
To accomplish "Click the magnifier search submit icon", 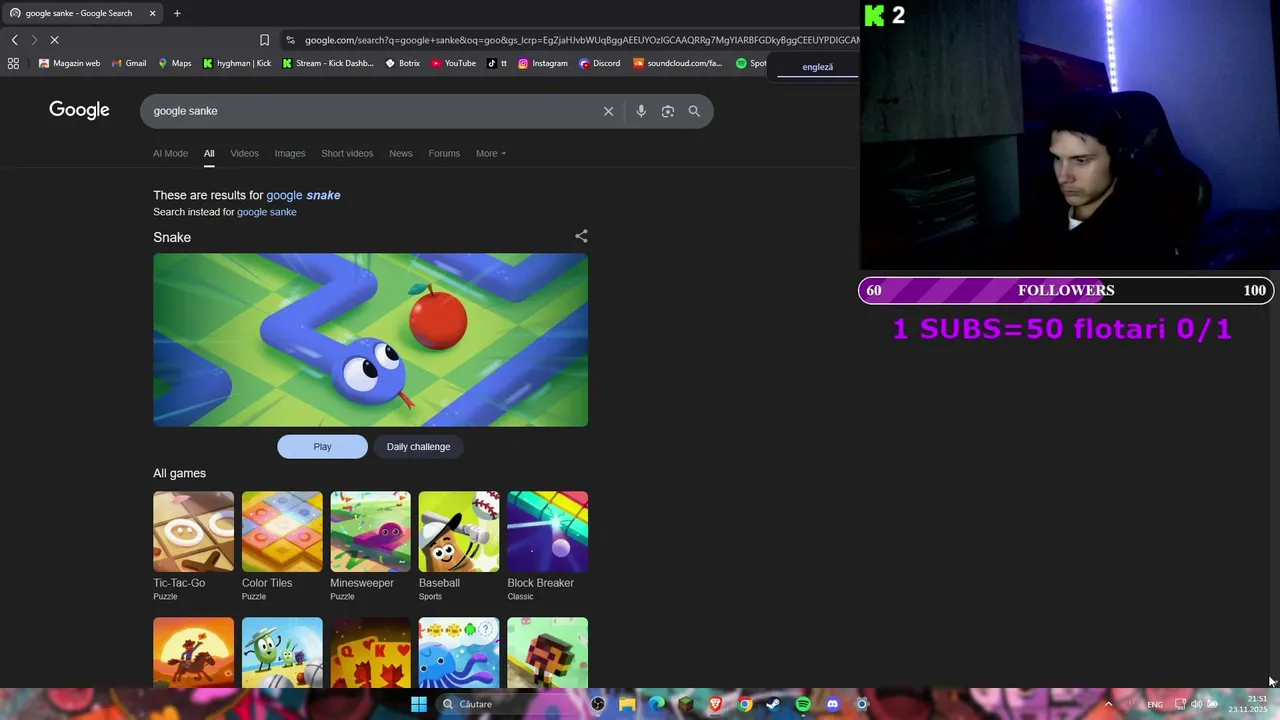I will tap(694, 111).
